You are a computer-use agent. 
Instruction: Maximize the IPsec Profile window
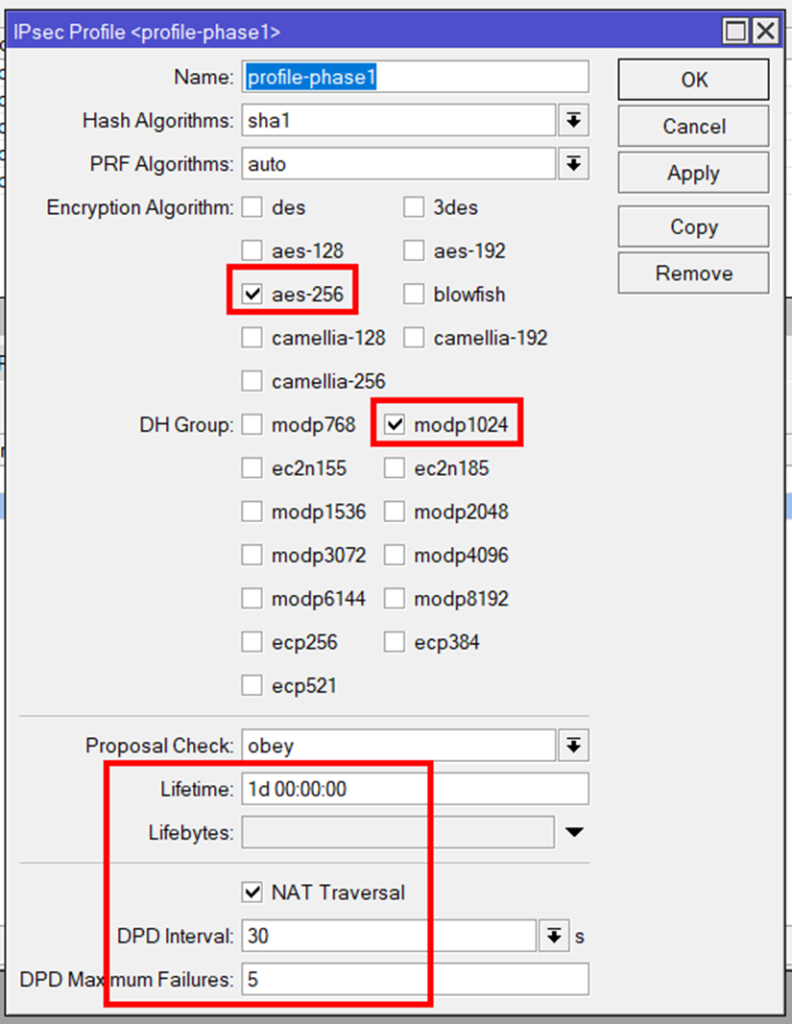736,31
